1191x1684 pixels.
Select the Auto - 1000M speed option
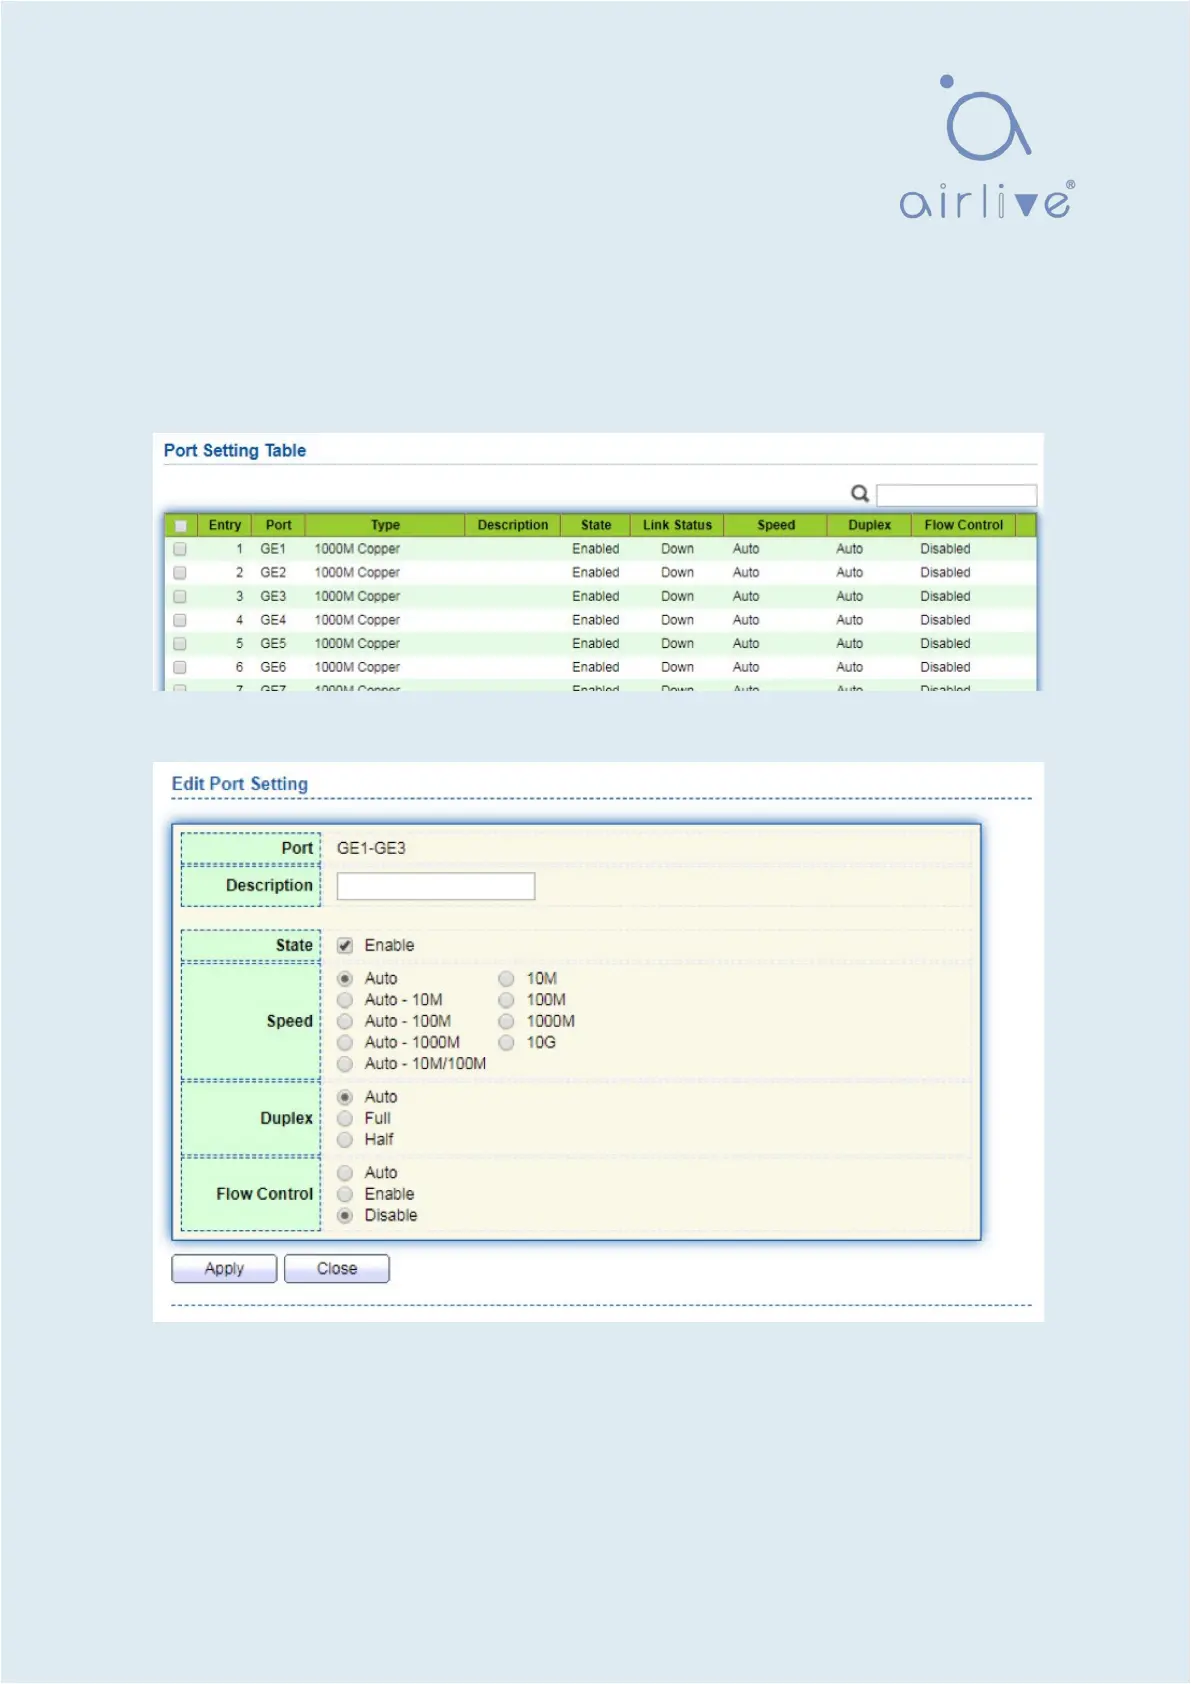tap(345, 1043)
